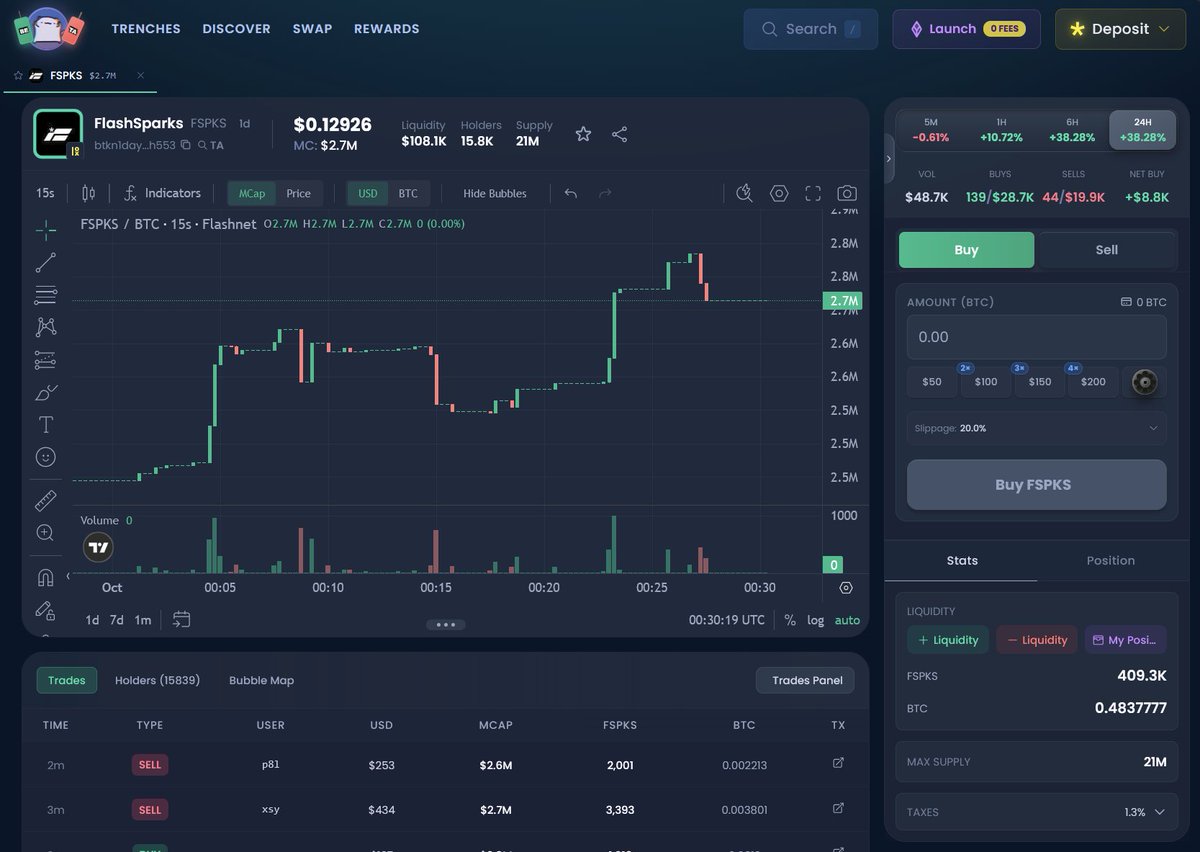The width and height of the screenshot is (1200, 852).
Task: Select the crosshair cursor tool
Action: pyautogui.click(x=46, y=231)
